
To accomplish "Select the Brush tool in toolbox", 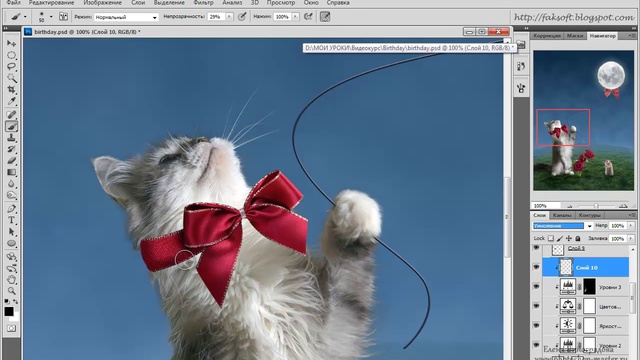I will pos(11,127).
